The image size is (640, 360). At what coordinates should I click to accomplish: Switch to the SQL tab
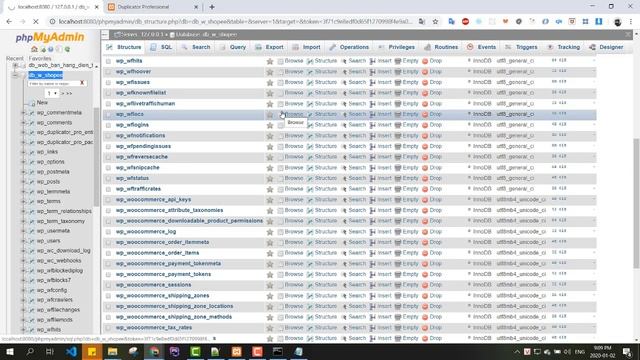pyautogui.click(x=161, y=47)
